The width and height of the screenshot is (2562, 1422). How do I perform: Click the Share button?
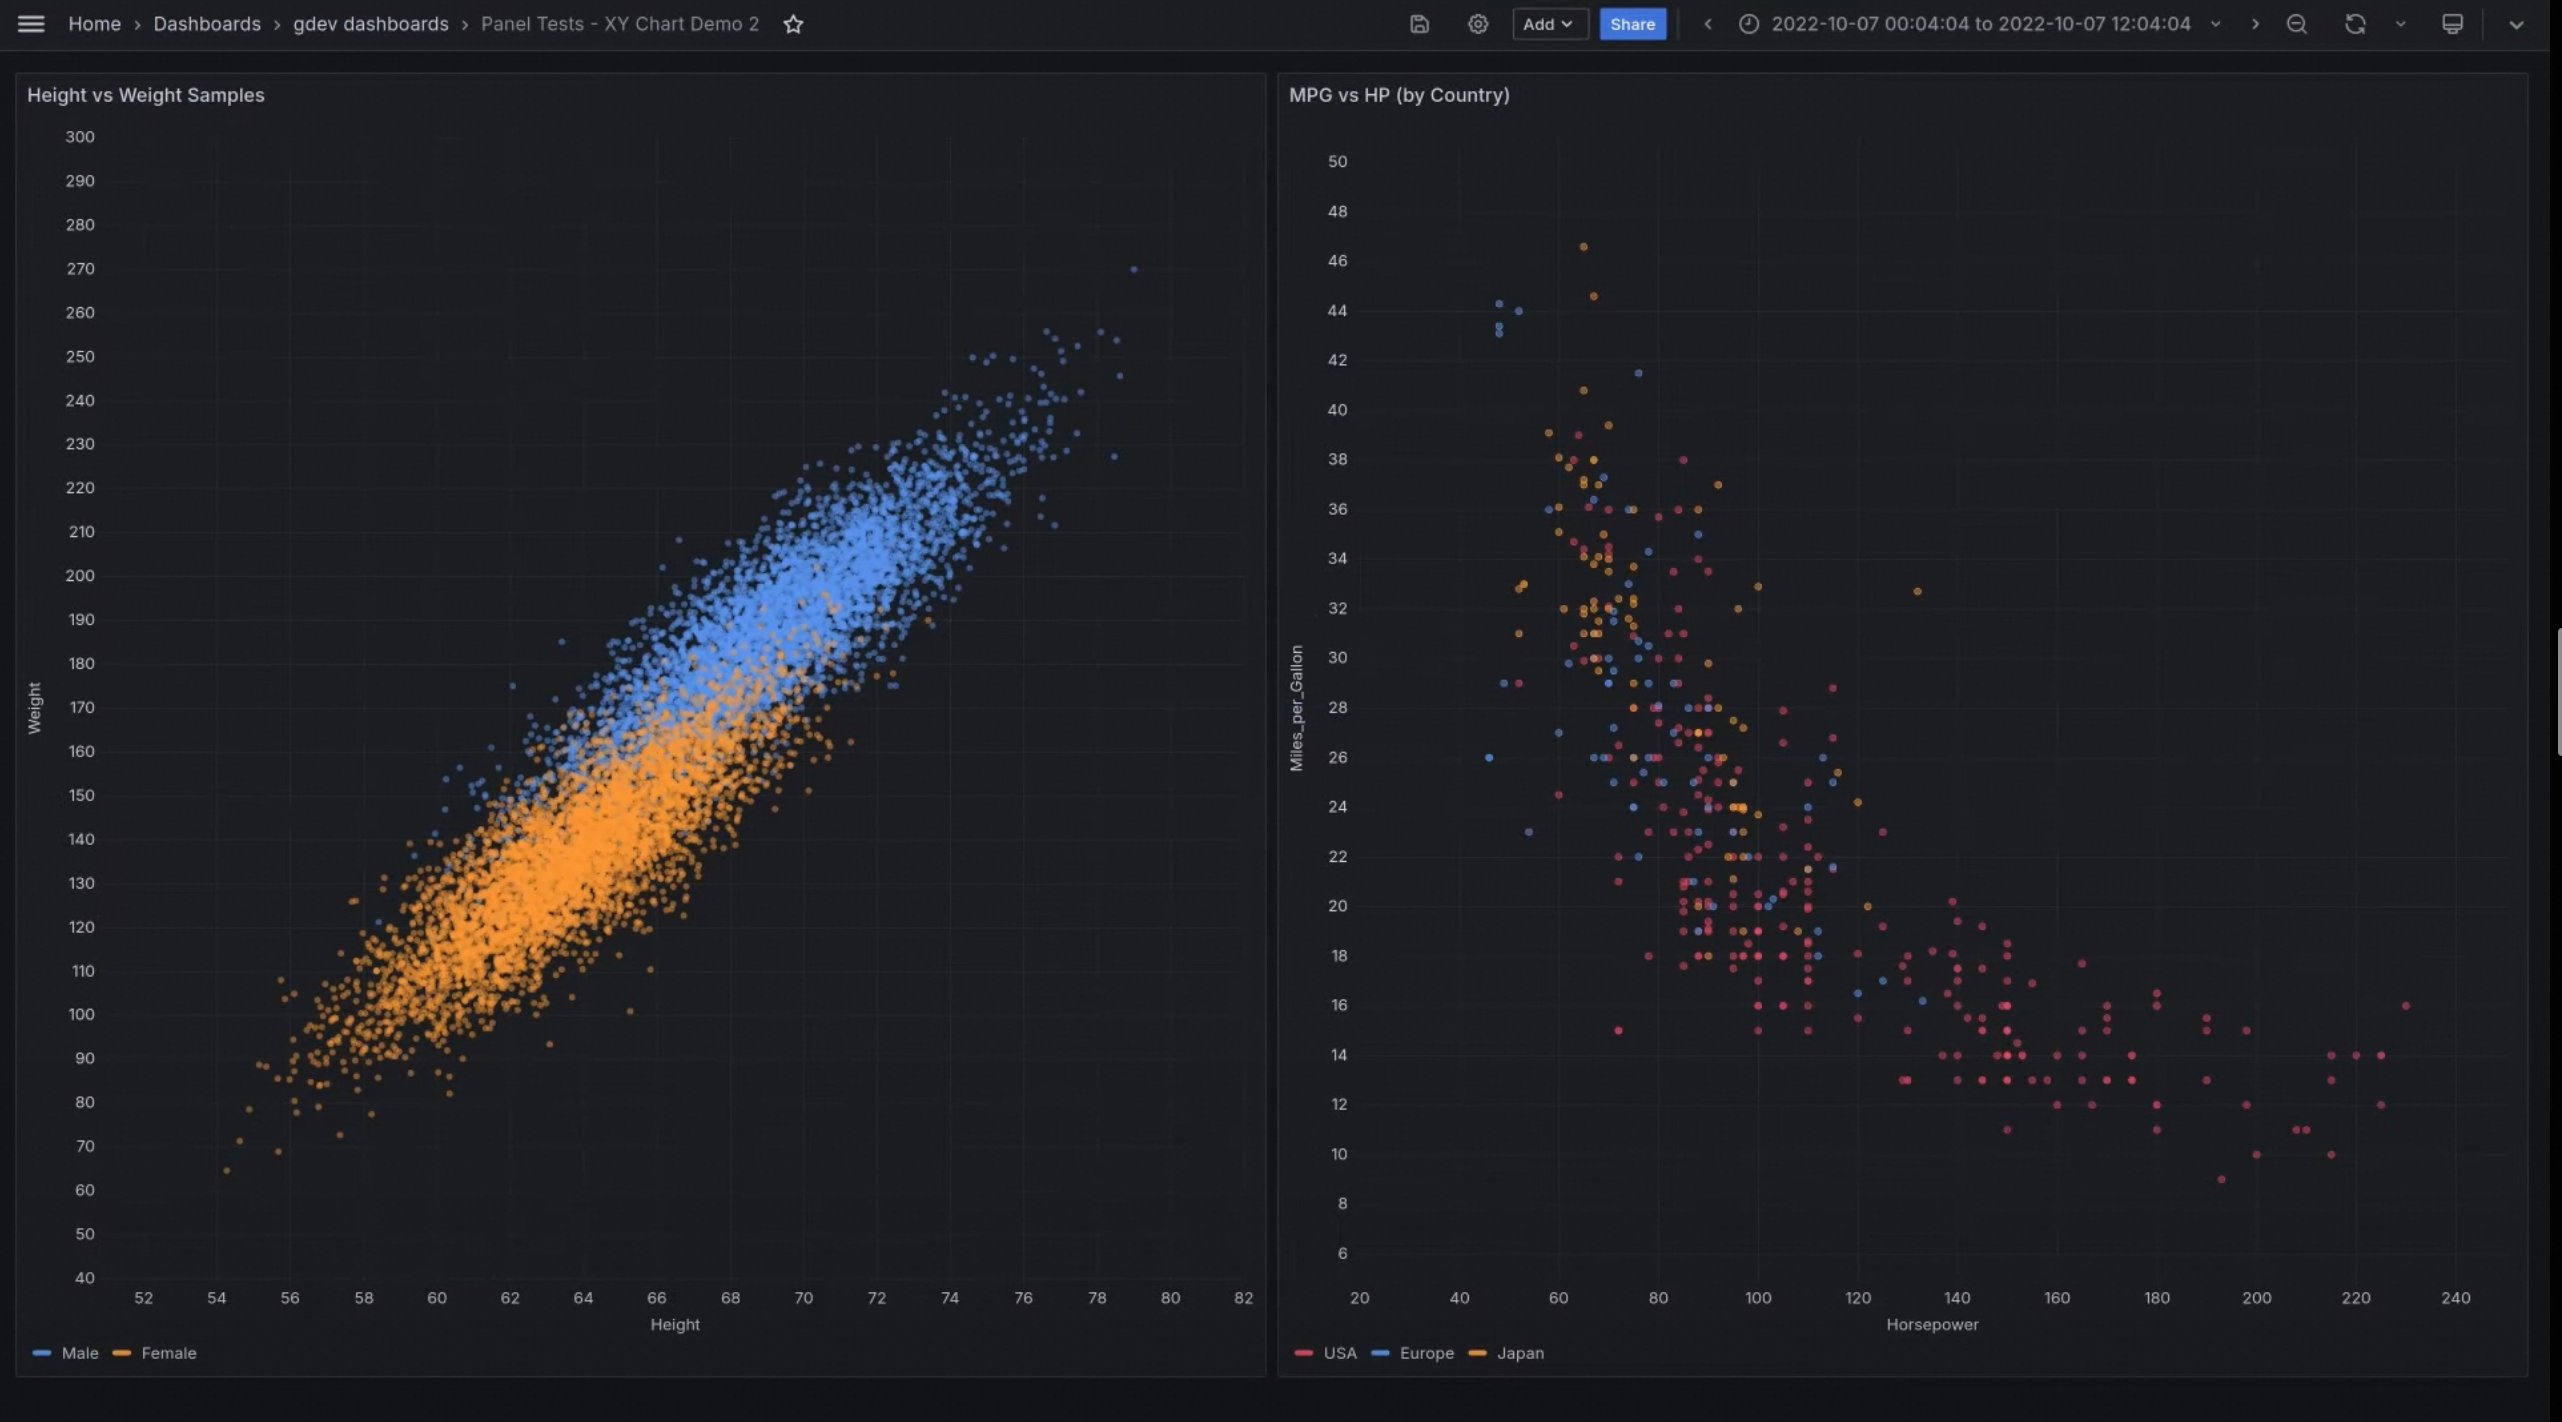coord(1632,24)
